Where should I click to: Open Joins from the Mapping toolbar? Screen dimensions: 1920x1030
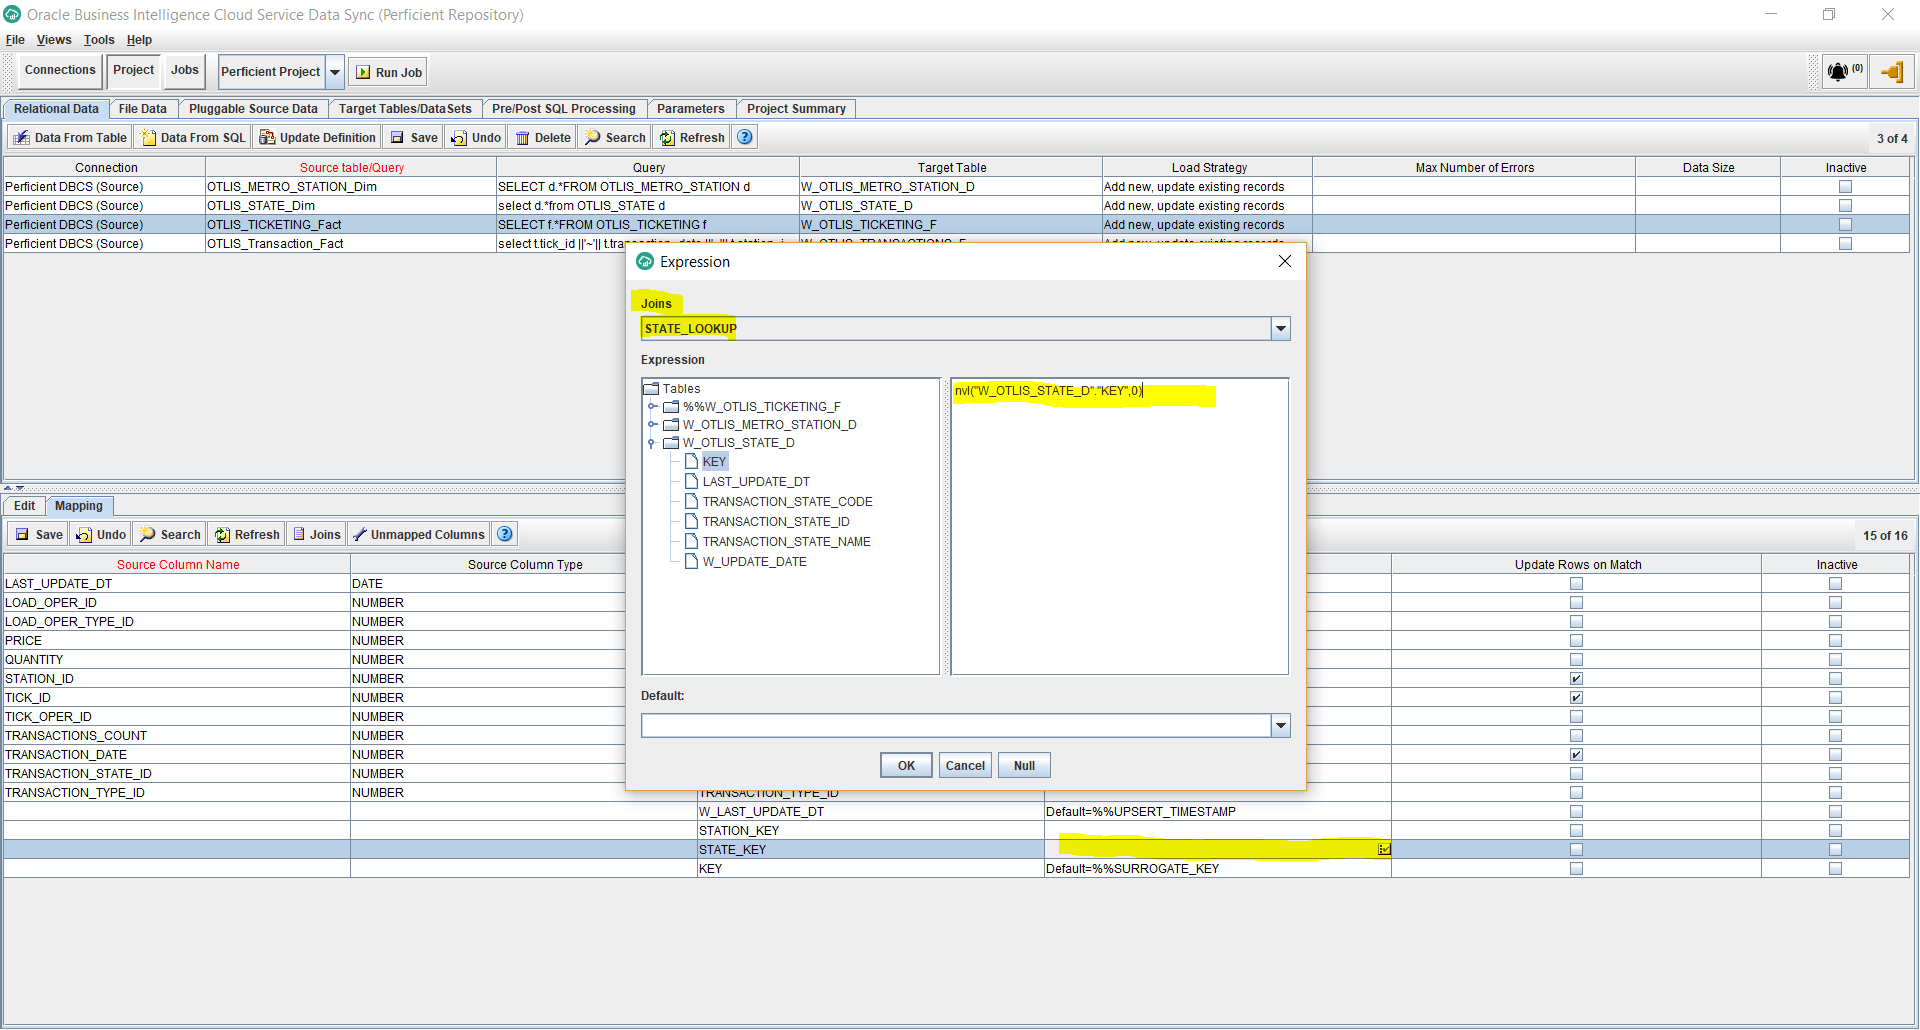(316, 535)
